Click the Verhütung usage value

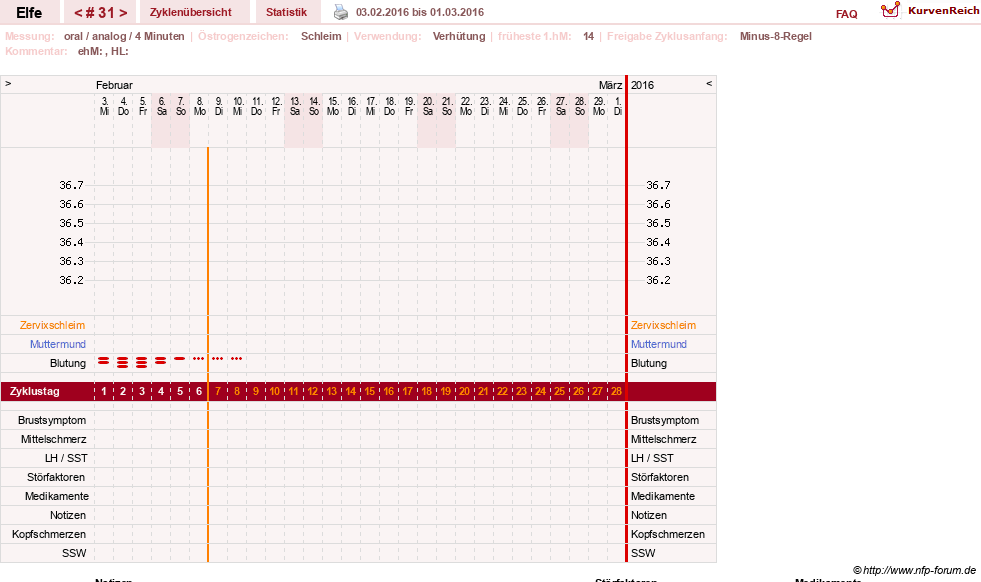tap(459, 36)
